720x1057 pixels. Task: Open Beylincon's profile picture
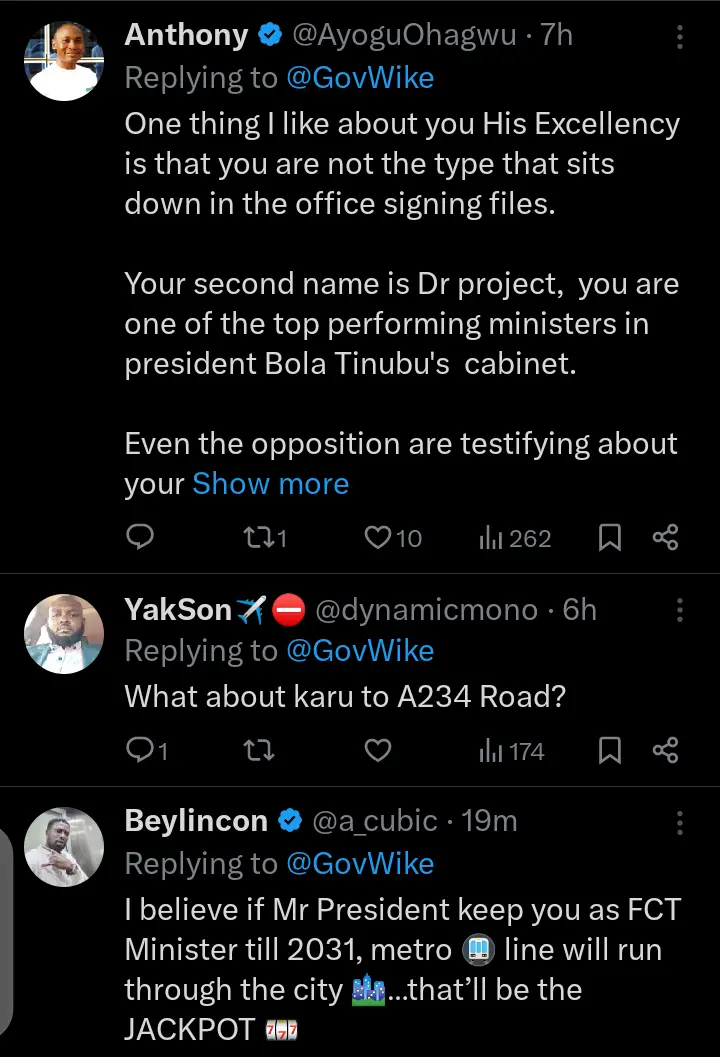[64, 846]
